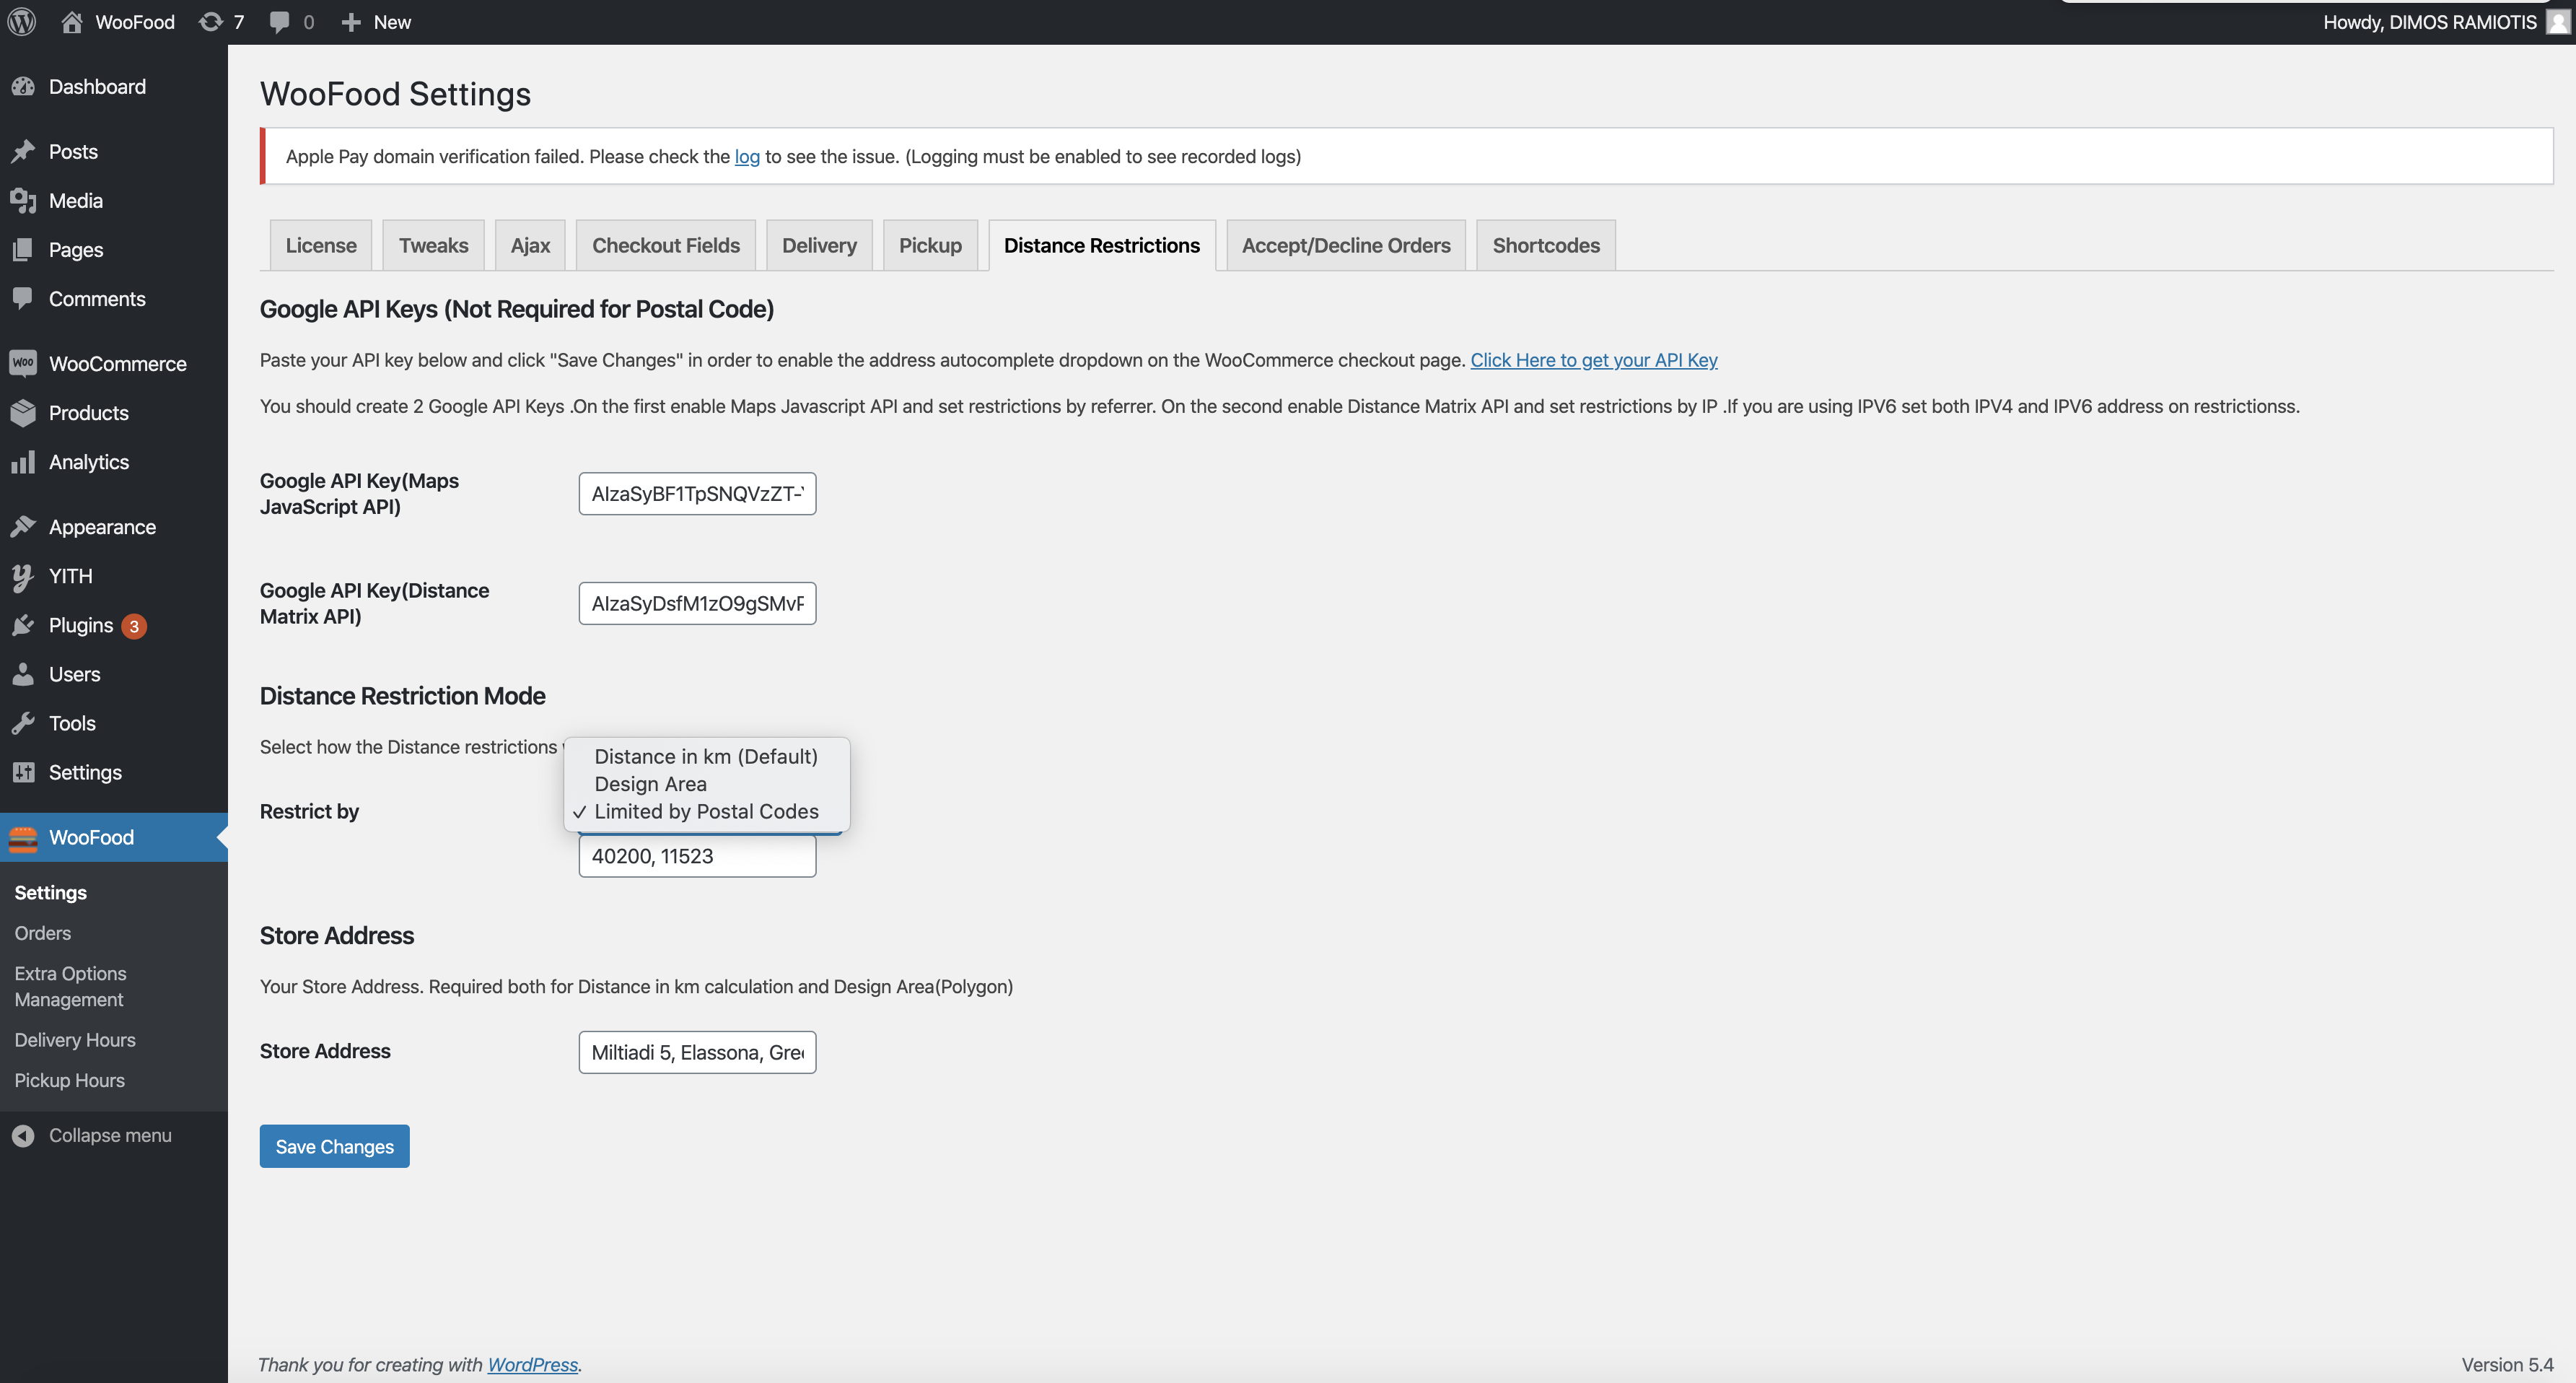Click the WordPress logo icon
2576x1383 pixels.
click(x=22, y=22)
